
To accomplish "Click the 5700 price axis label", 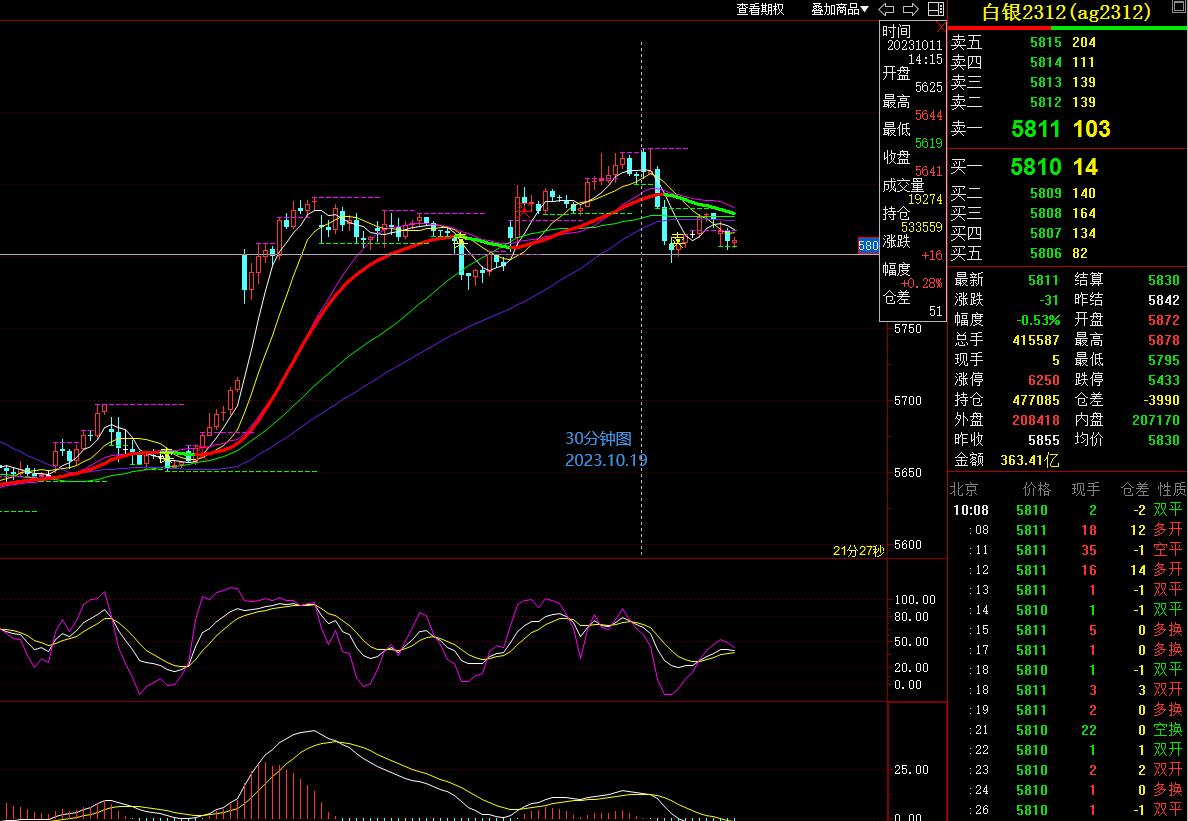I will click(908, 401).
